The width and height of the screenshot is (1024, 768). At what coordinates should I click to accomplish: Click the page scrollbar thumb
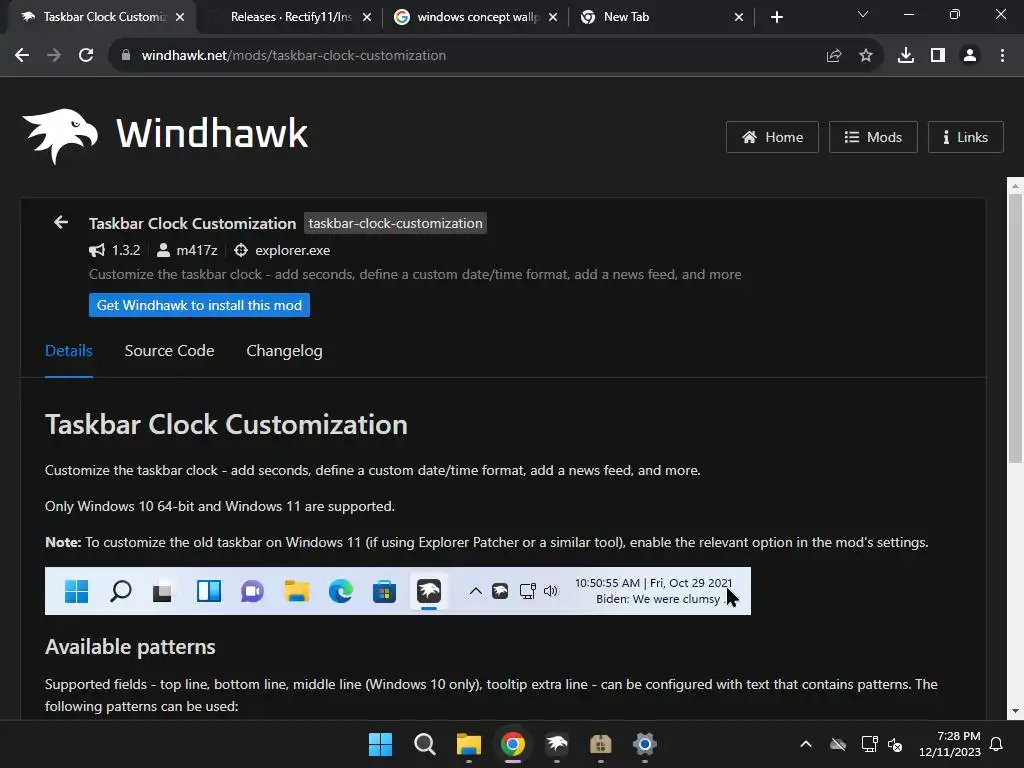pos(1015,328)
